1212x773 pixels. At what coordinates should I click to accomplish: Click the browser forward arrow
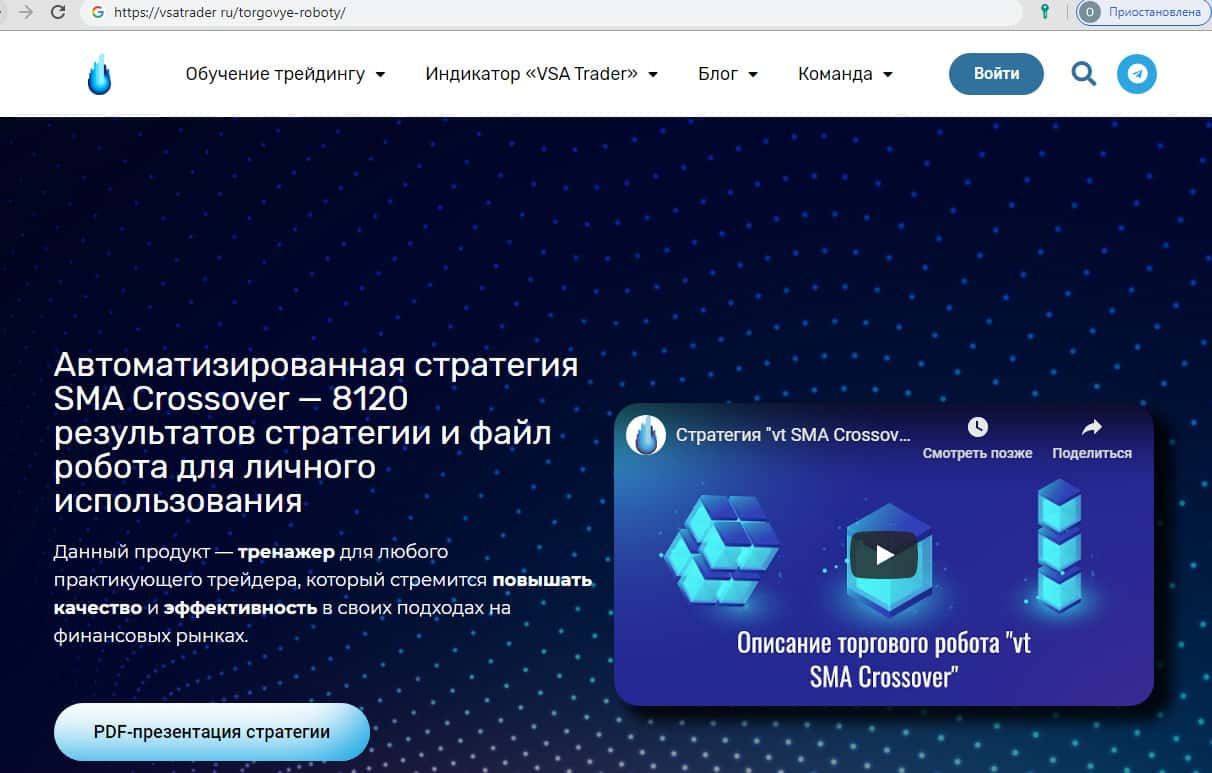click(x=26, y=12)
